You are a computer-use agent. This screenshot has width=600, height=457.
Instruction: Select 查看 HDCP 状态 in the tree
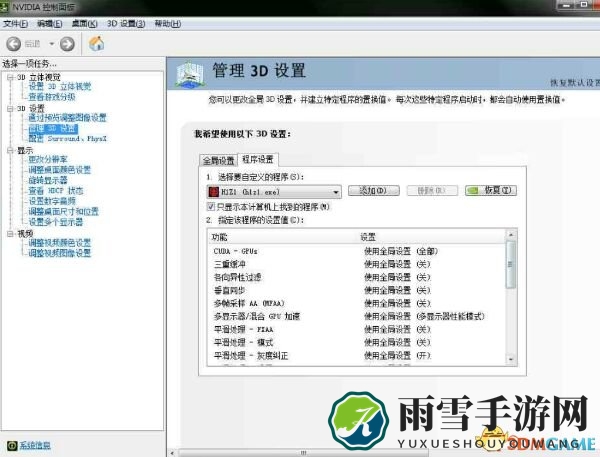56,191
